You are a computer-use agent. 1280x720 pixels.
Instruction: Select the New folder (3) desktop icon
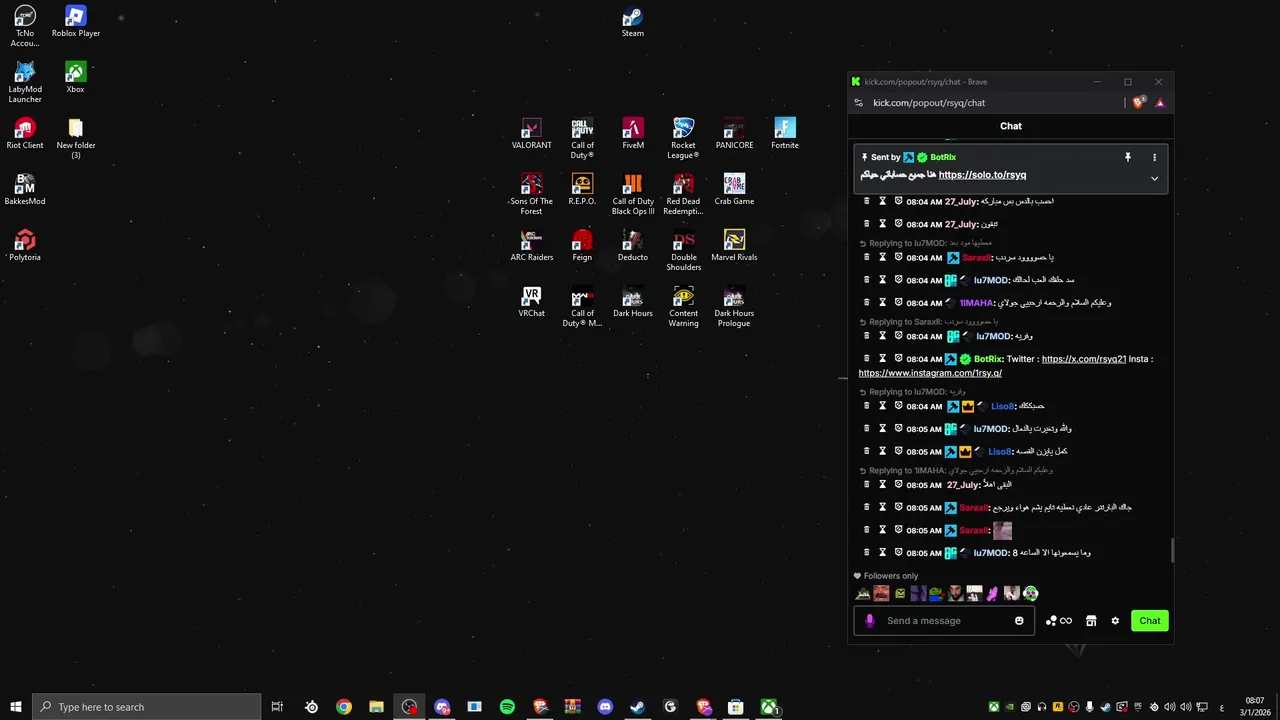tap(75, 139)
